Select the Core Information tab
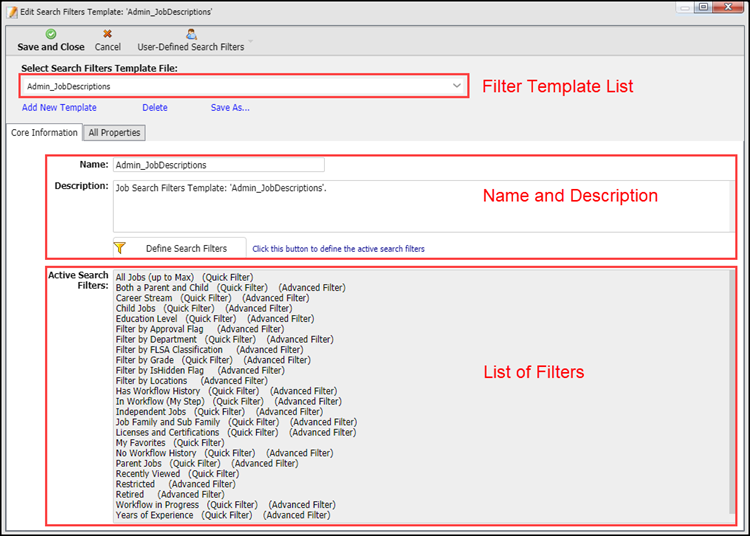Image resolution: width=750 pixels, height=536 pixels. [x=44, y=132]
